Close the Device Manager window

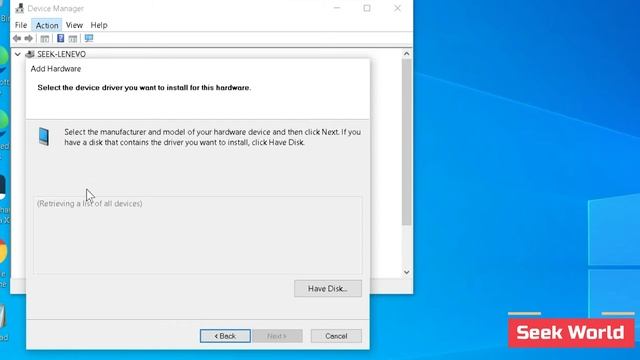pyautogui.click(x=397, y=8)
